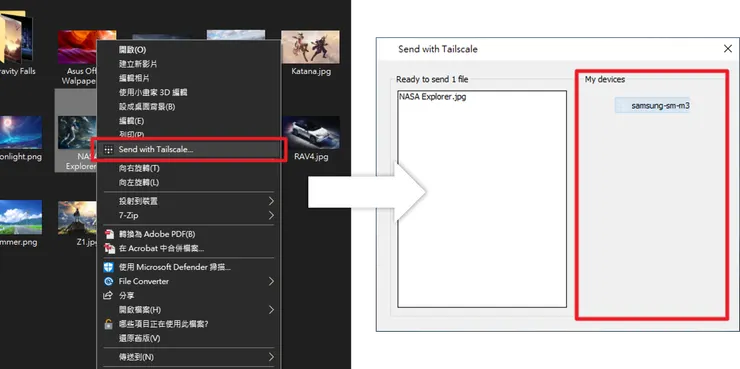Image resolution: width=740 pixels, height=369 pixels.
Task: Select 建立新影片 menu entry
Action: point(189,64)
